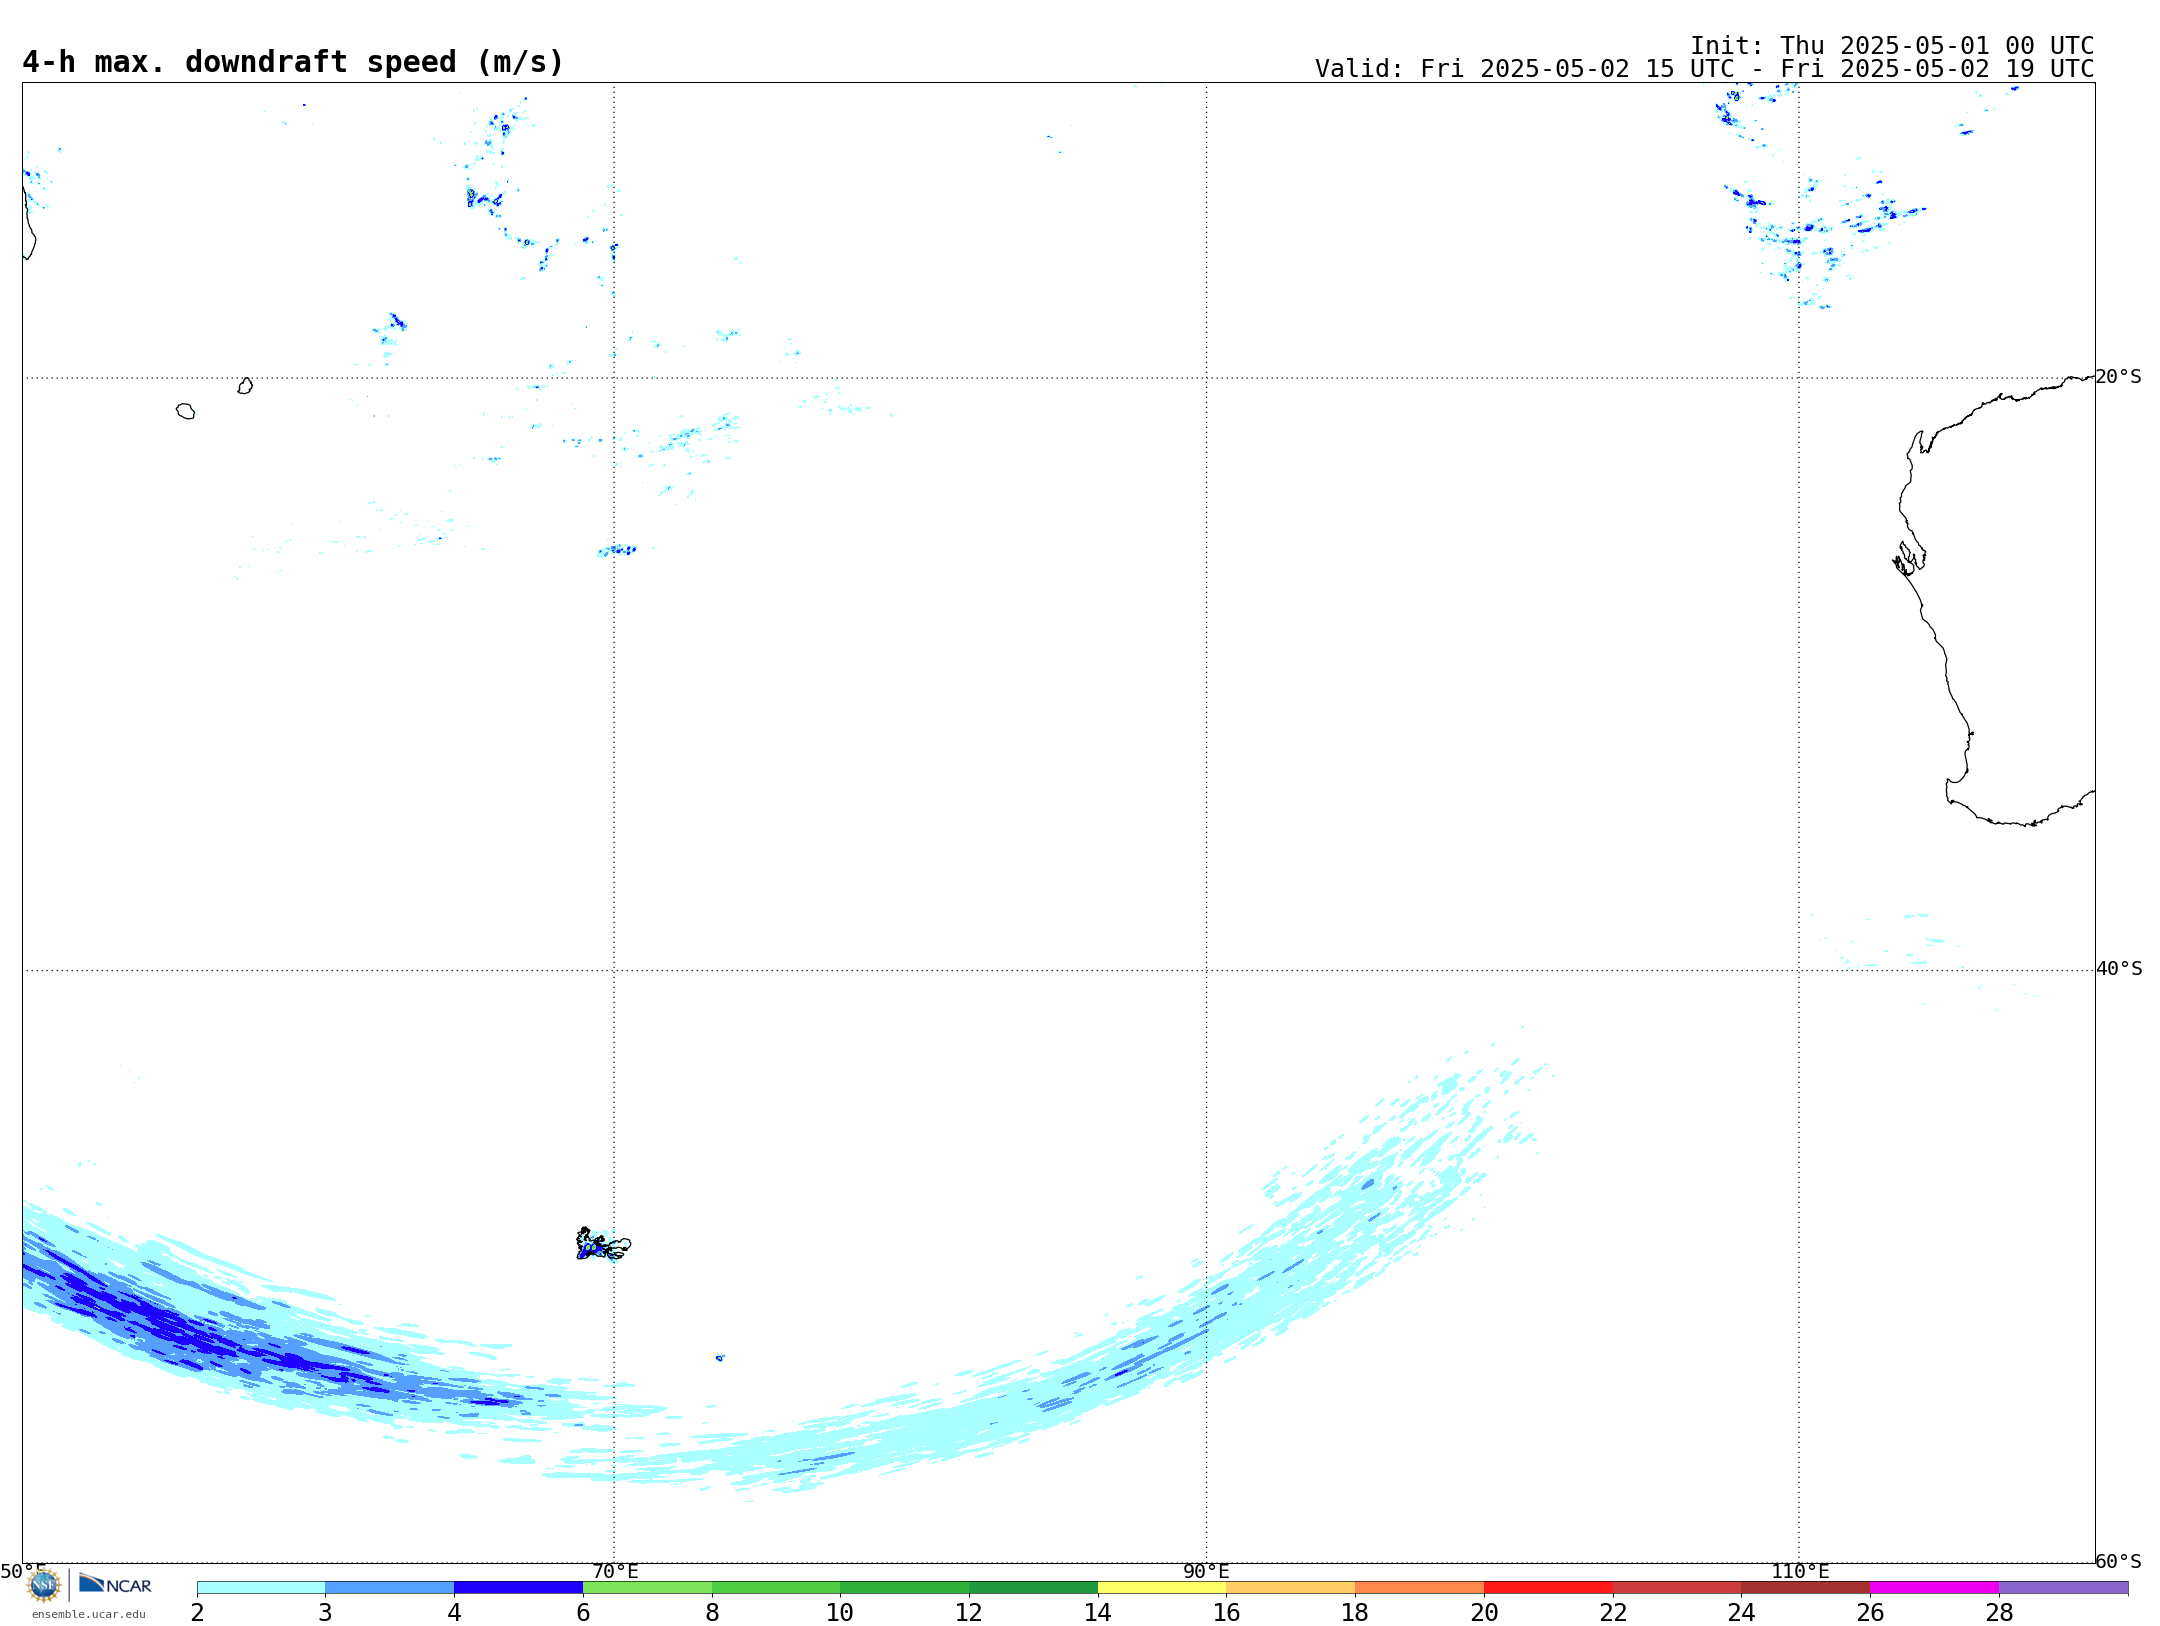Open the ensemble.ucar.edu link text
The height and width of the screenshot is (1626, 2160).
click(x=89, y=1614)
